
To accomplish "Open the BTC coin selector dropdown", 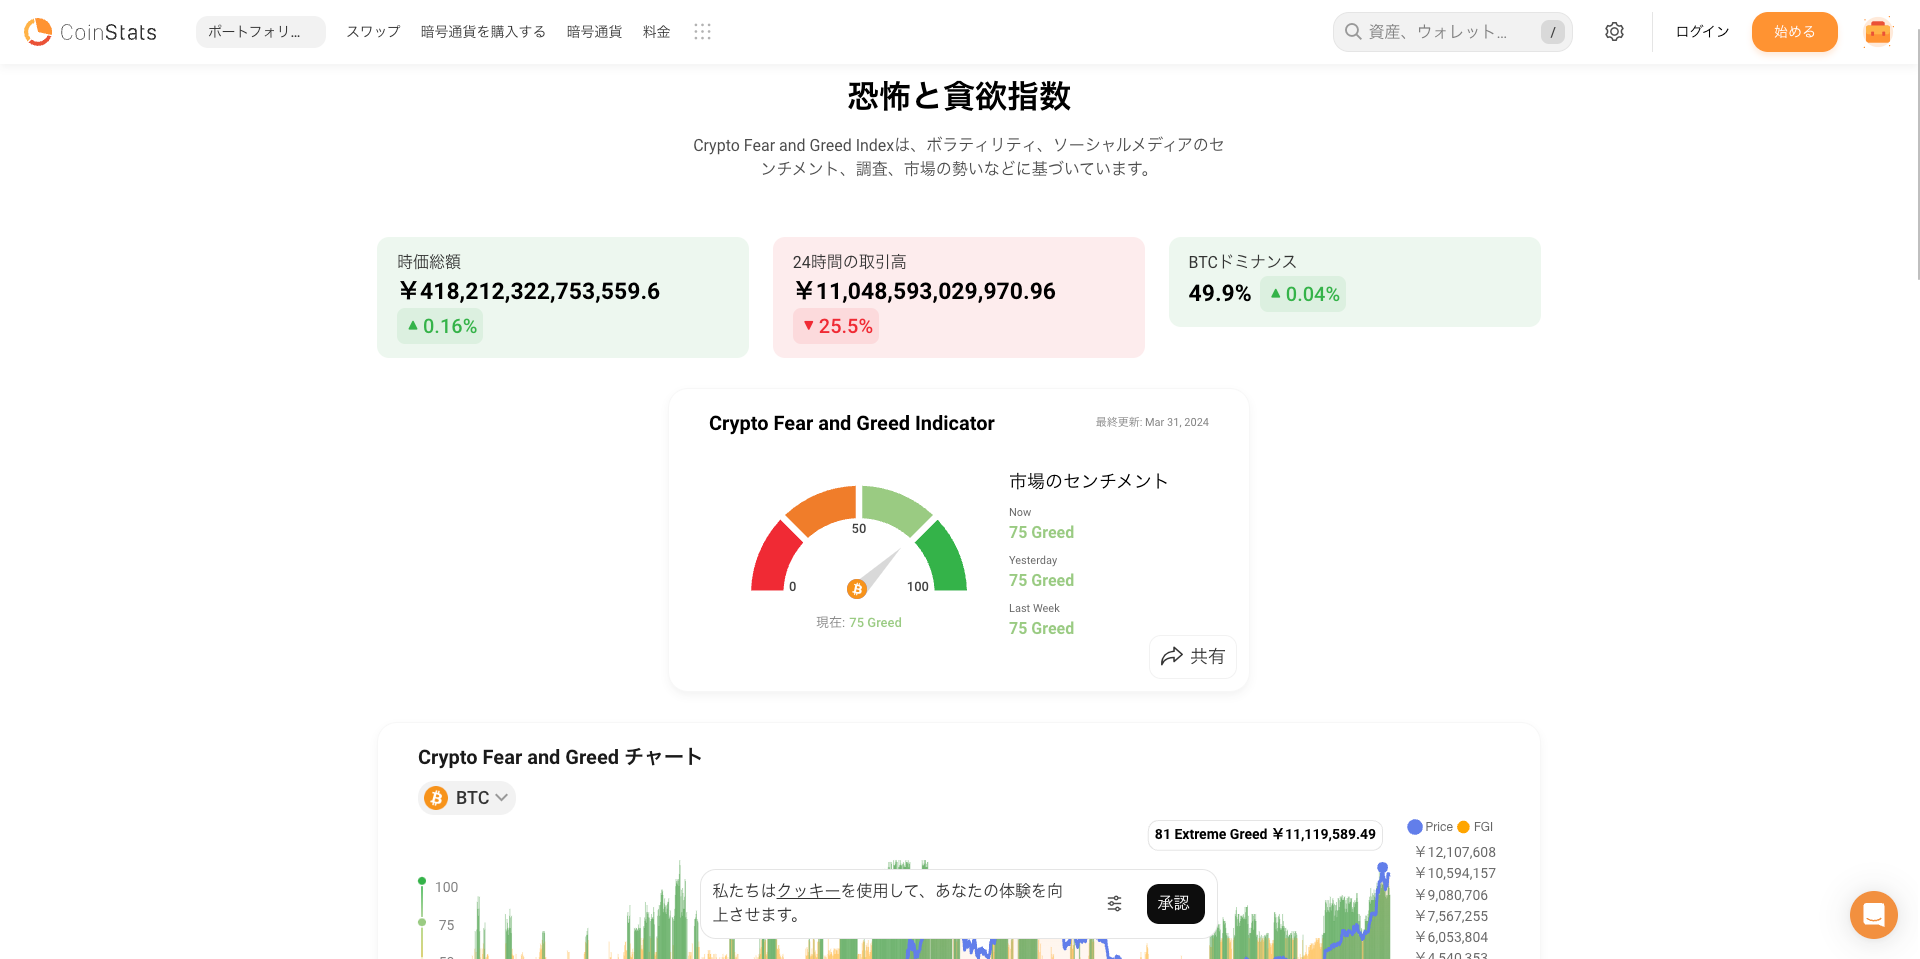I will (466, 797).
